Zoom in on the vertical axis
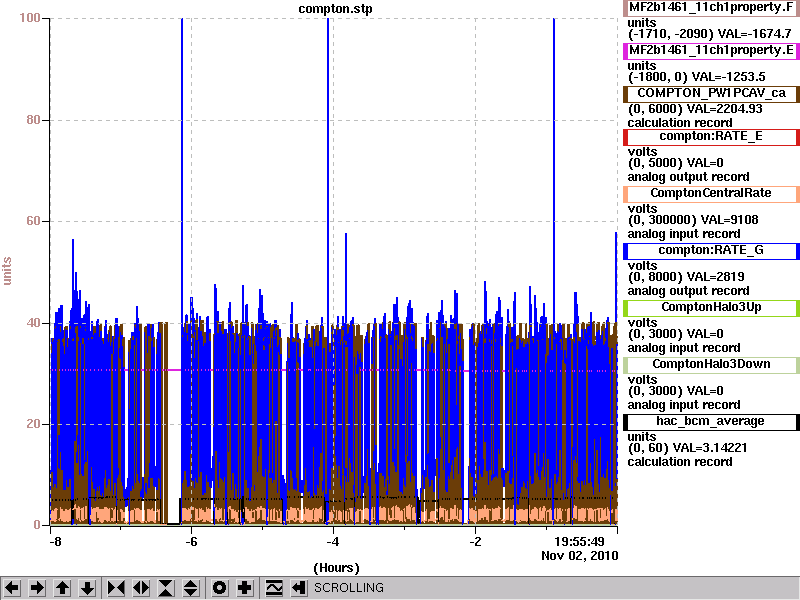 [x=166, y=588]
